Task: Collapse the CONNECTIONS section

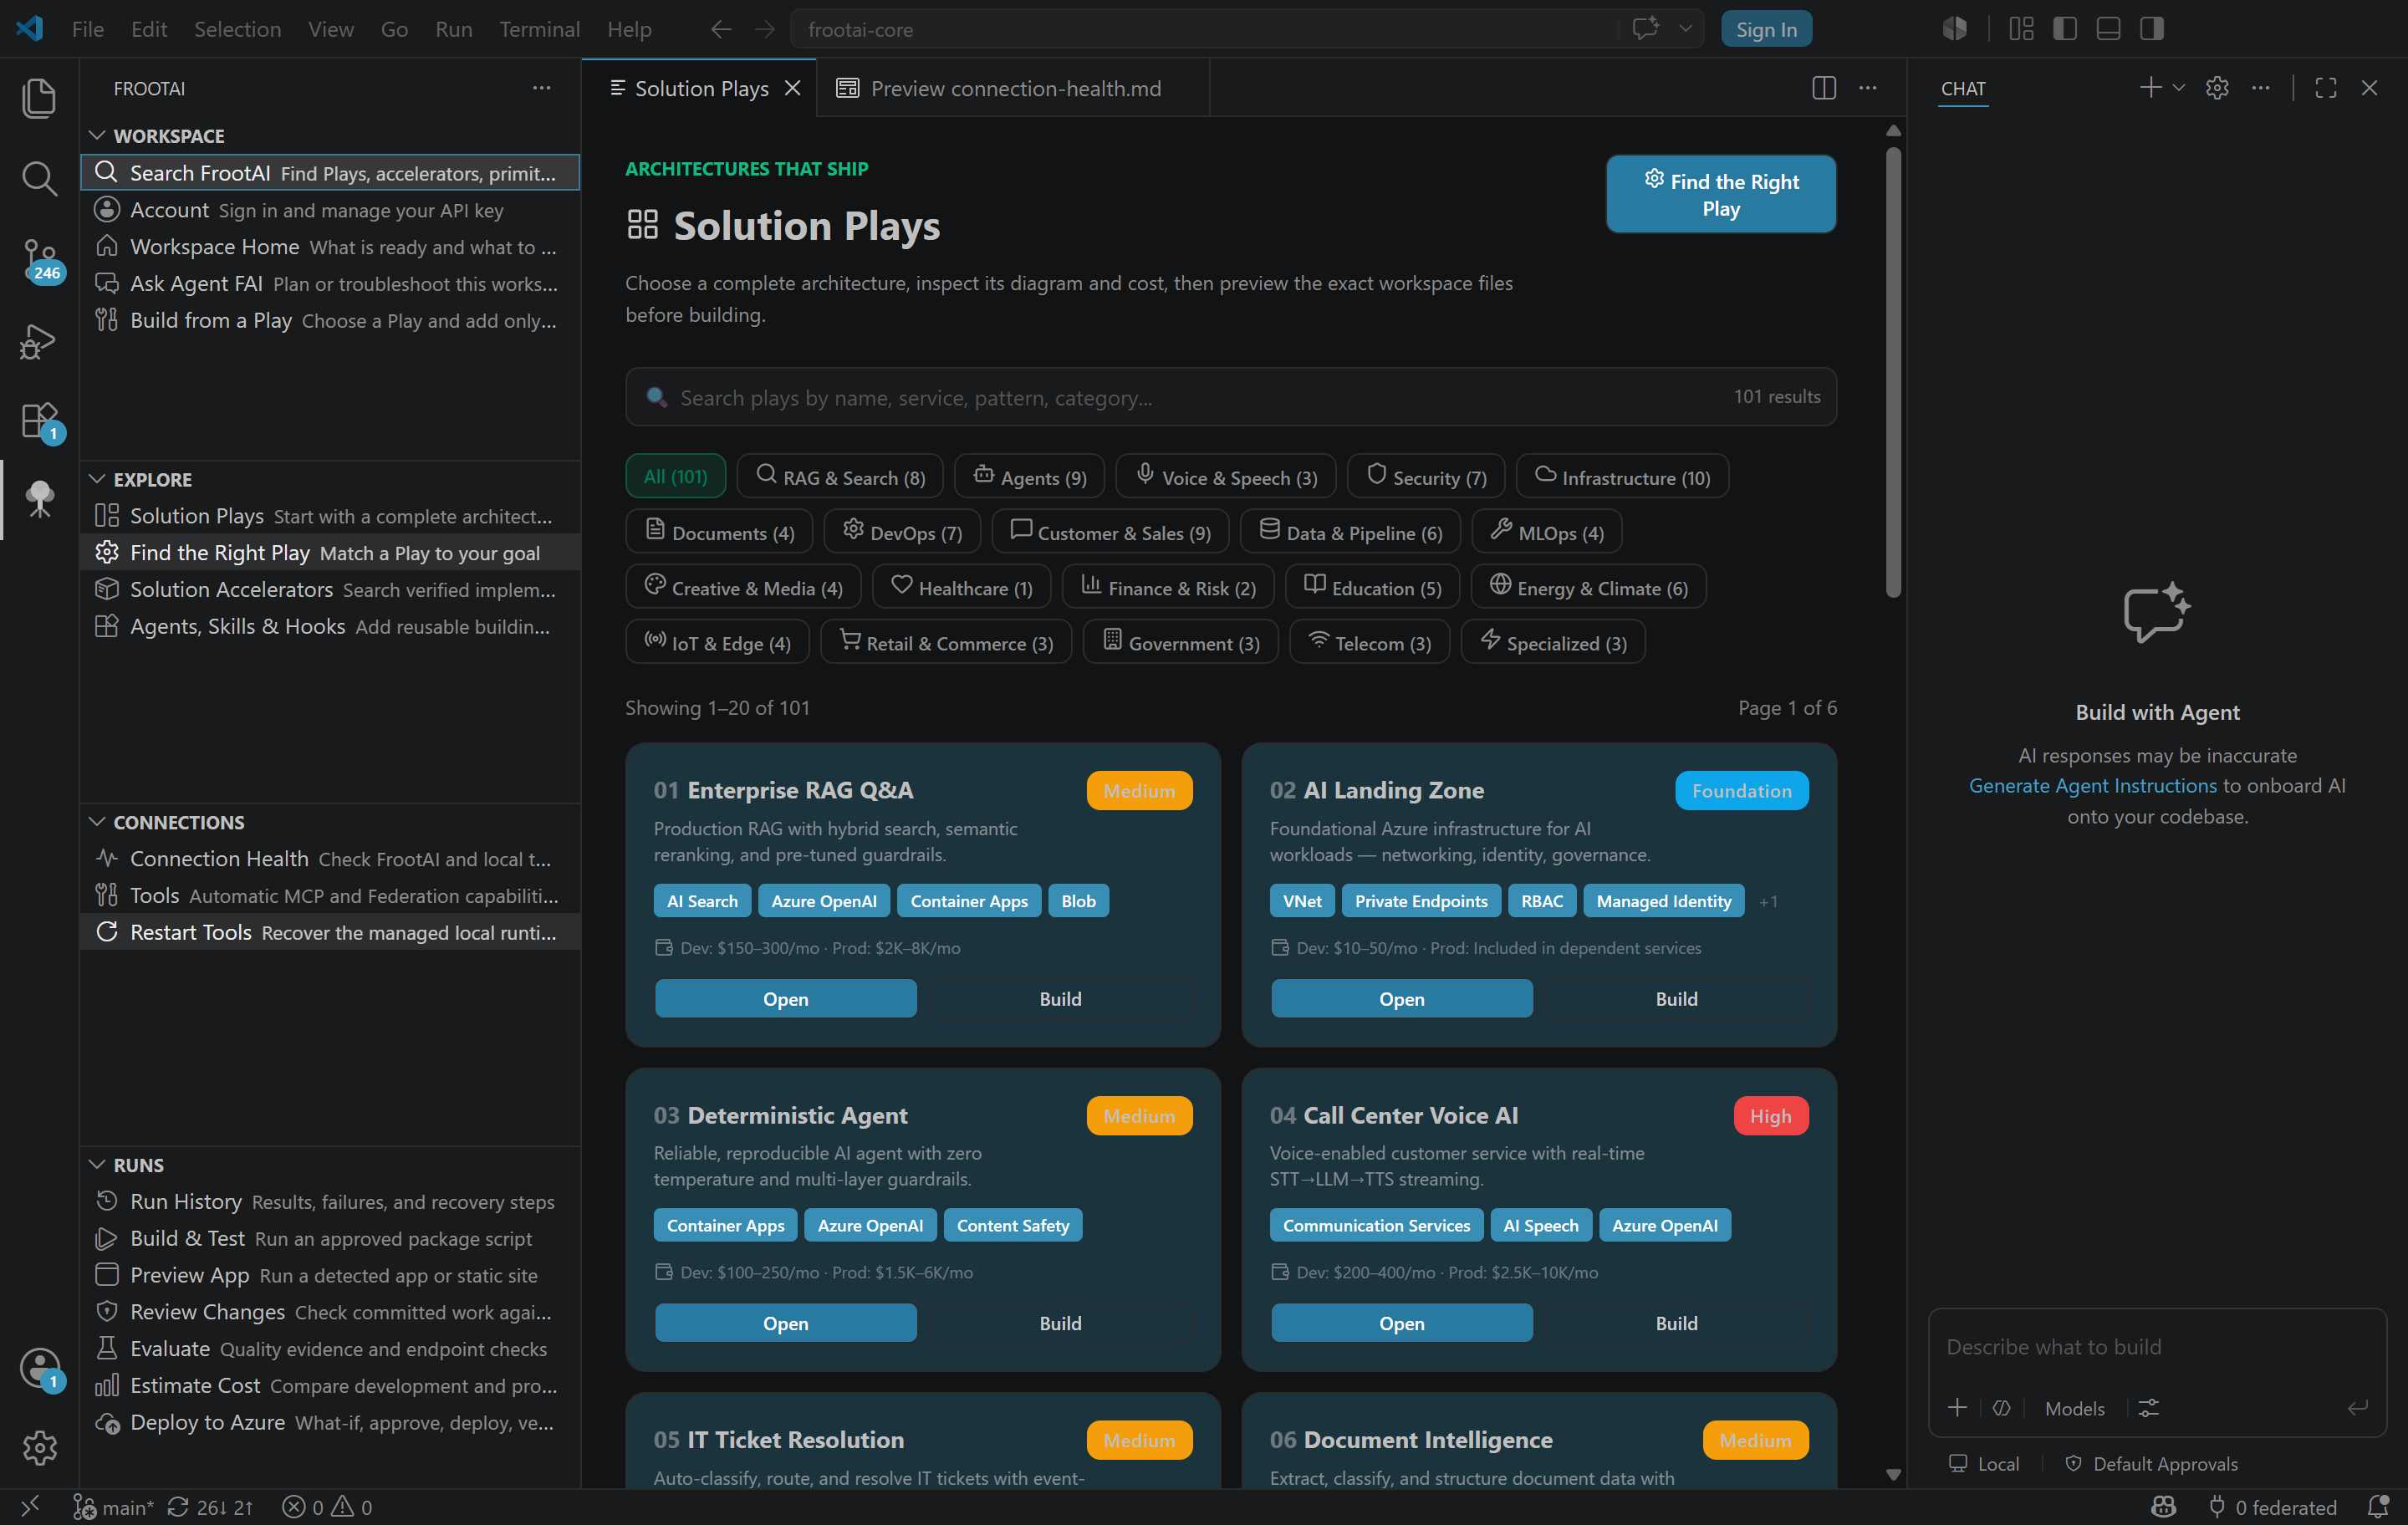Action: tap(97, 822)
